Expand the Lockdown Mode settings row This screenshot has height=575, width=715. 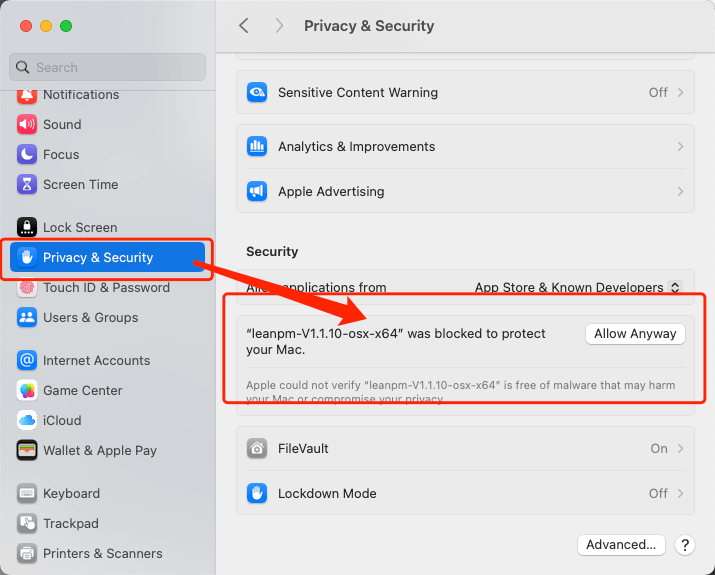pos(465,494)
